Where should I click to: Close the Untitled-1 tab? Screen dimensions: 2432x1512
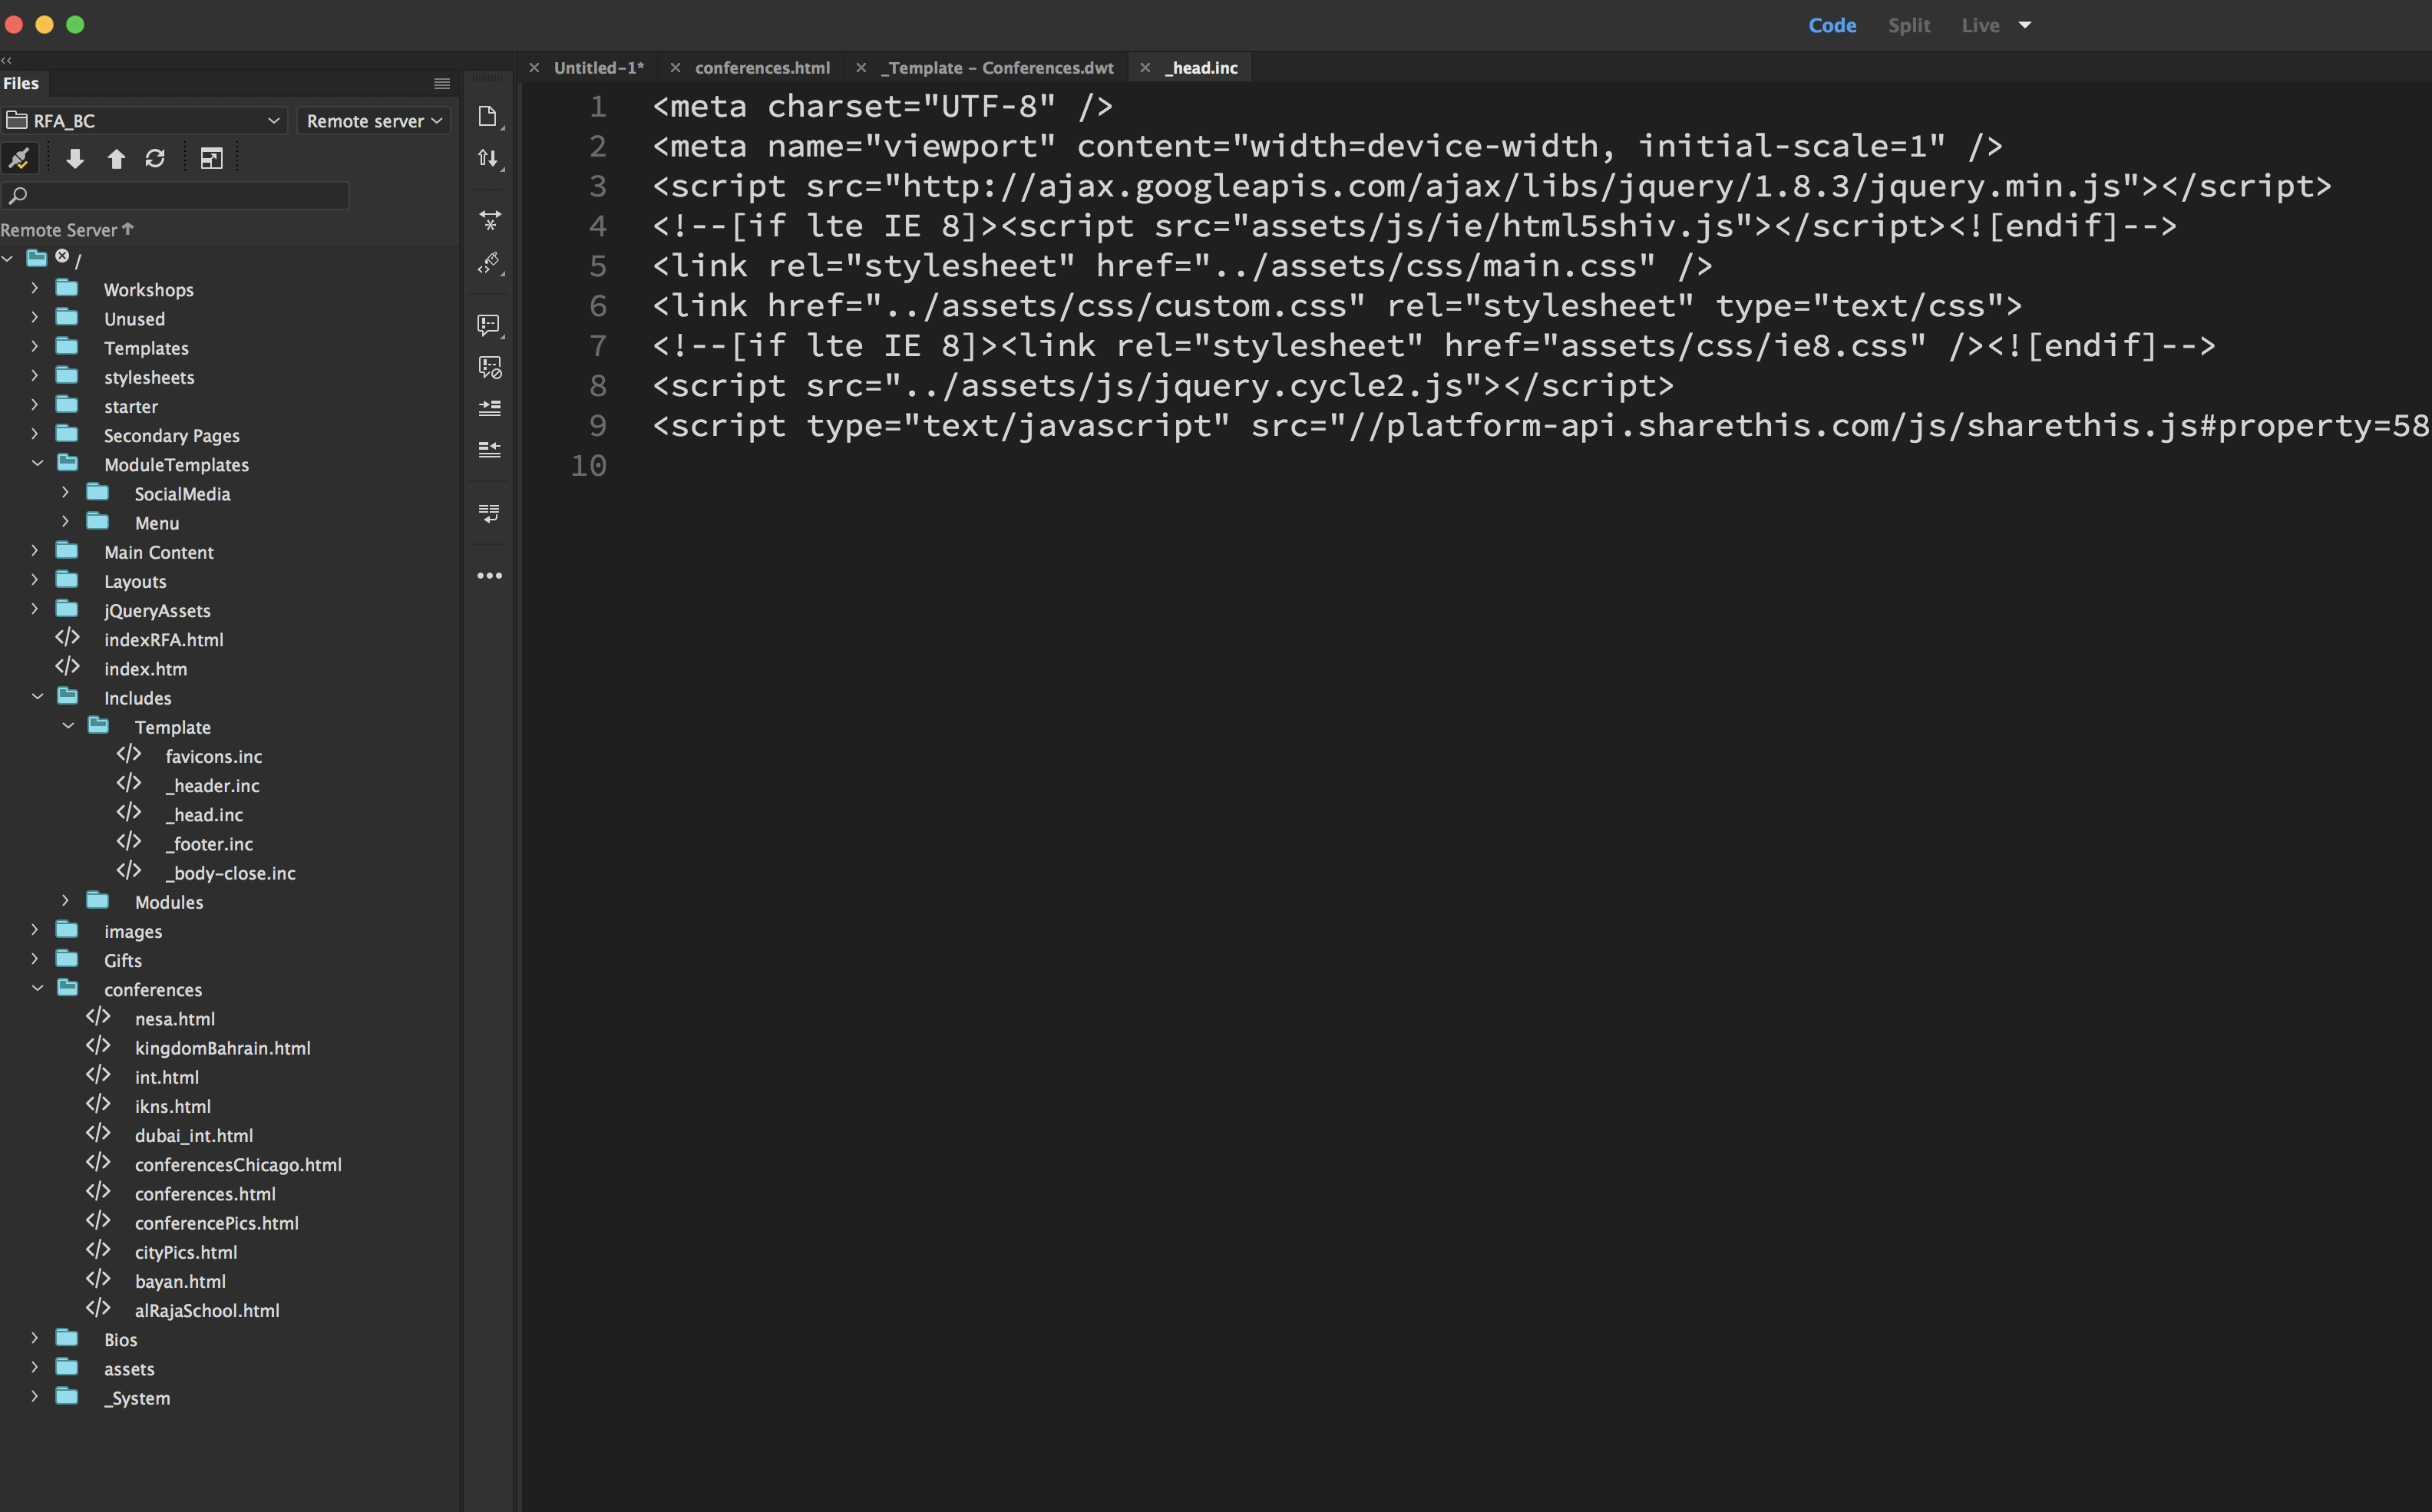click(x=534, y=68)
